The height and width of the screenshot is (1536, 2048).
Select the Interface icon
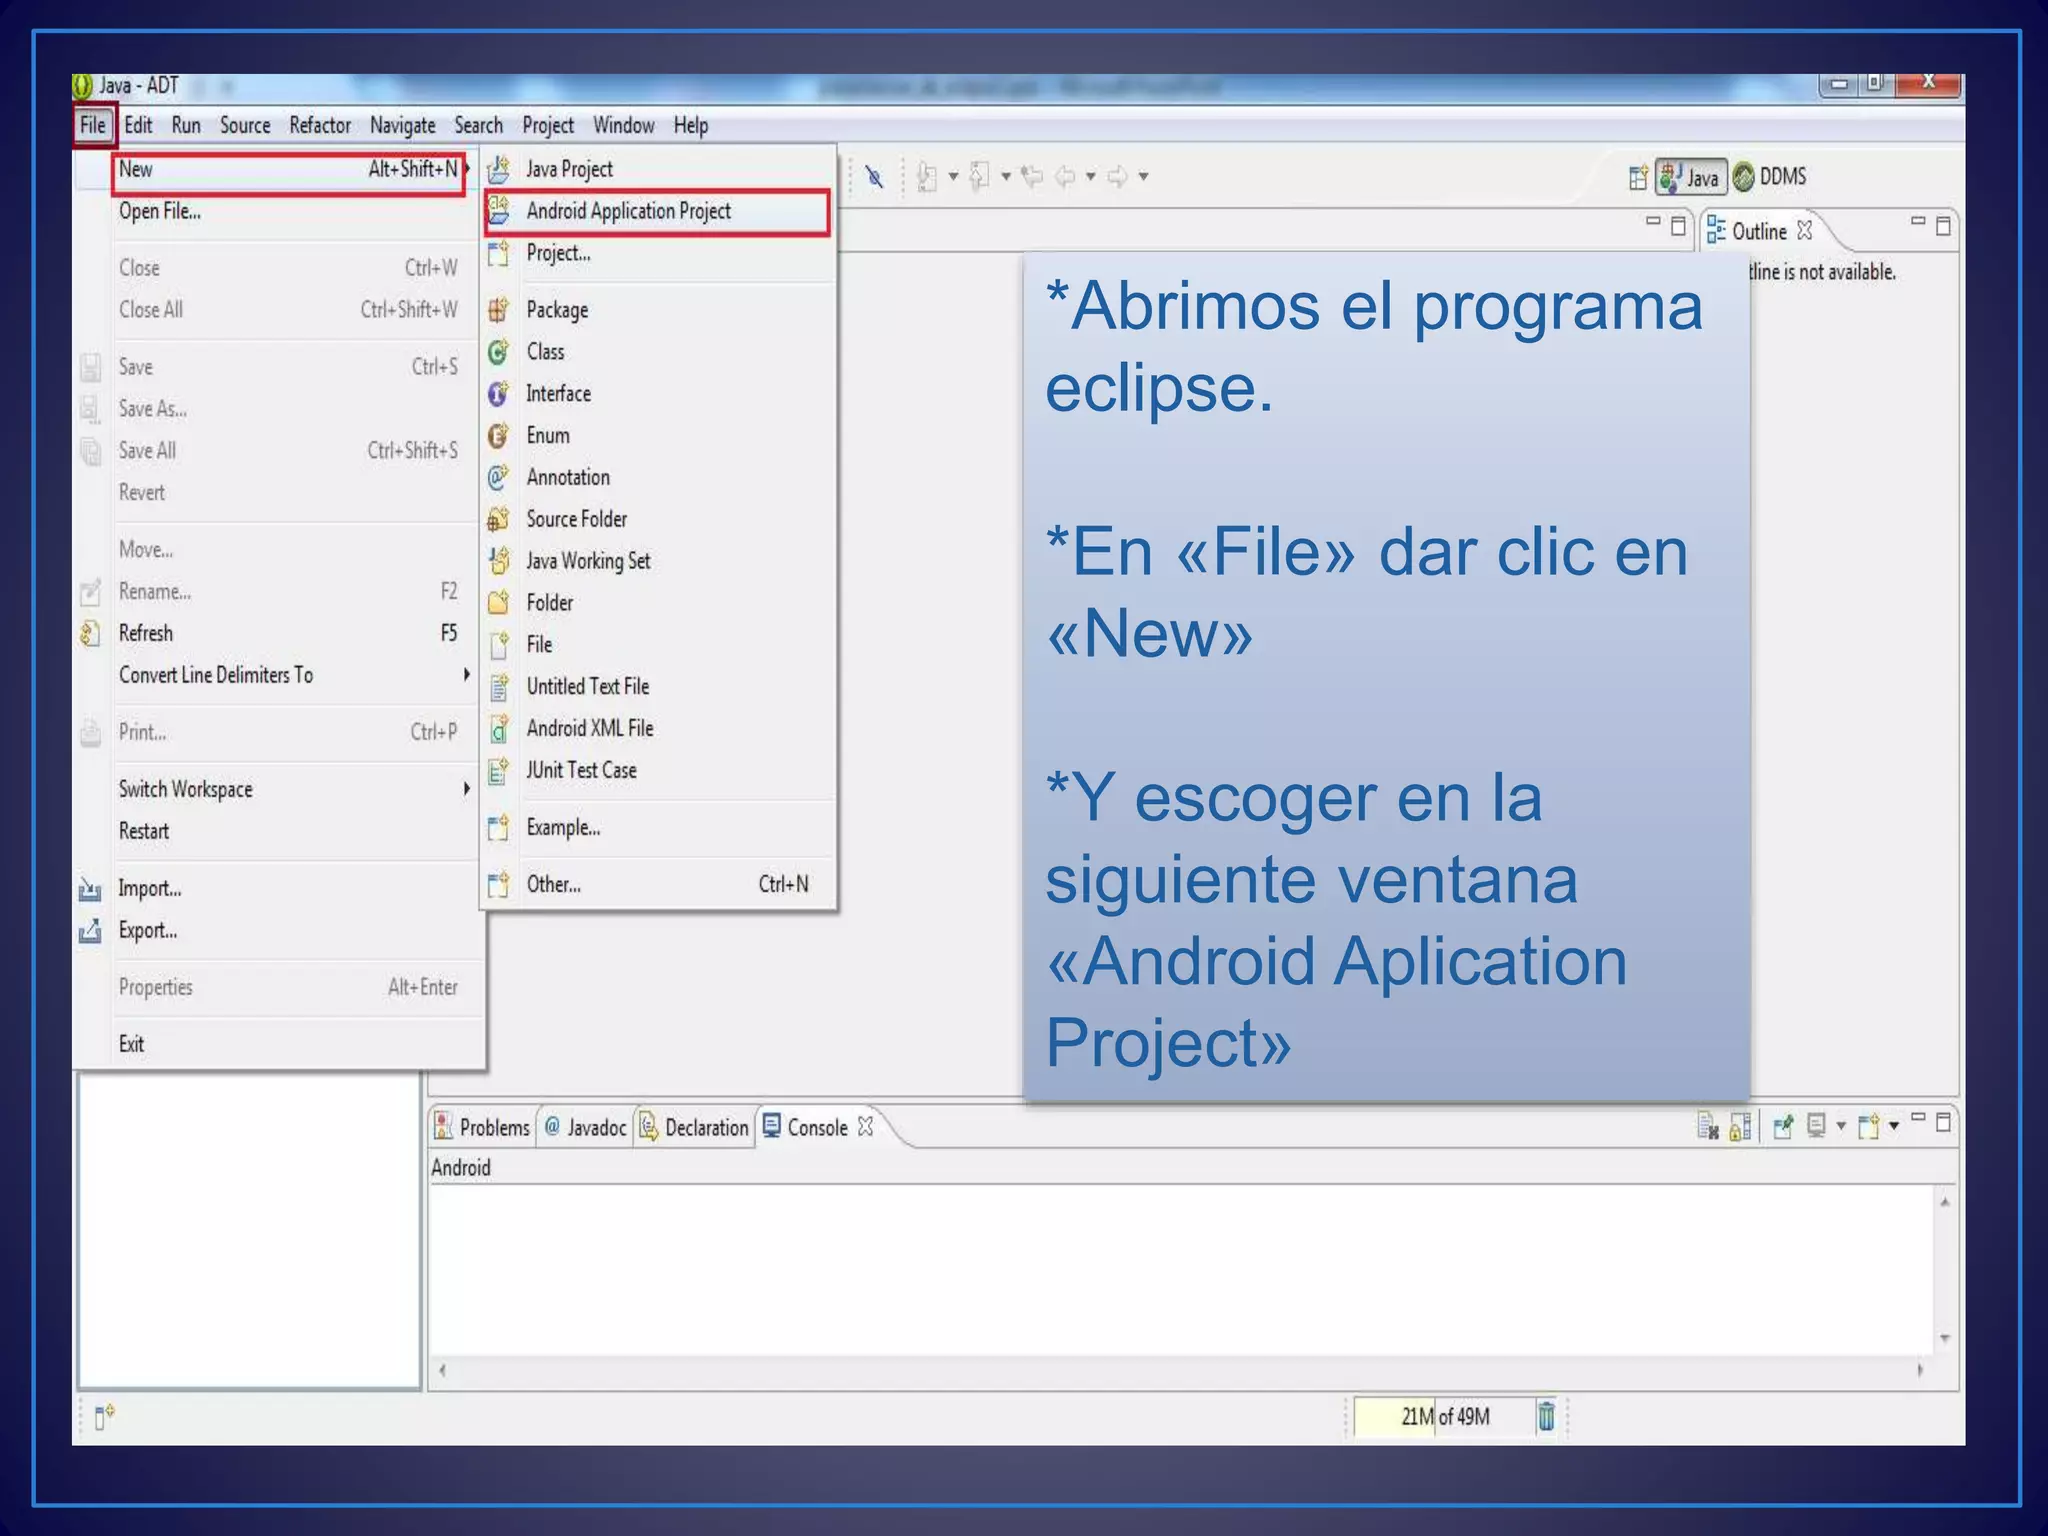click(x=498, y=394)
